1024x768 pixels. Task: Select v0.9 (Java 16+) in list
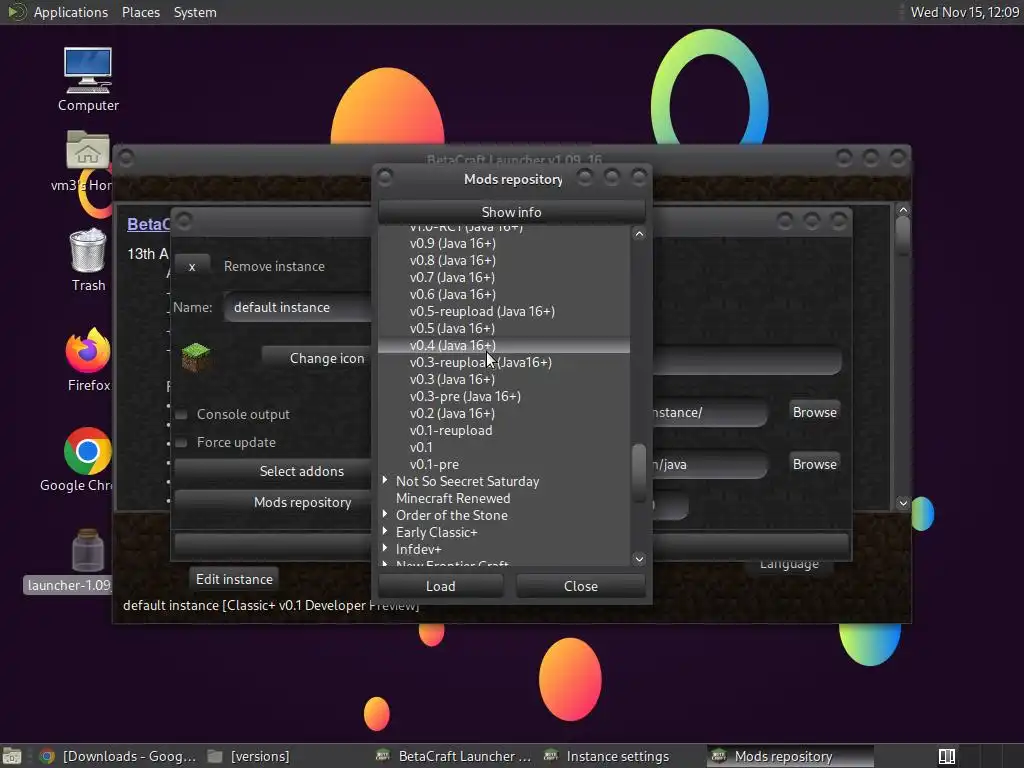coord(453,243)
